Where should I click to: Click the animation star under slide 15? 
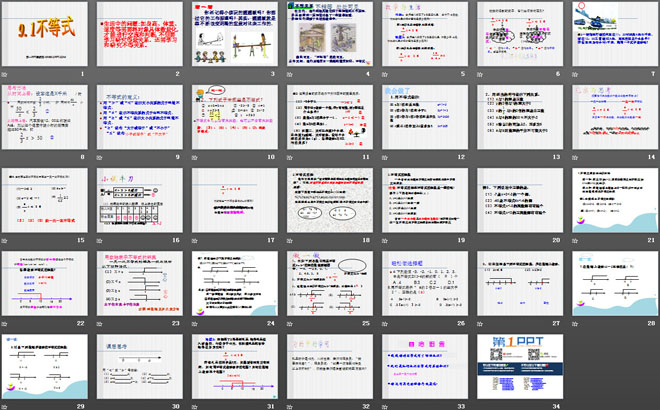(x=5, y=241)
